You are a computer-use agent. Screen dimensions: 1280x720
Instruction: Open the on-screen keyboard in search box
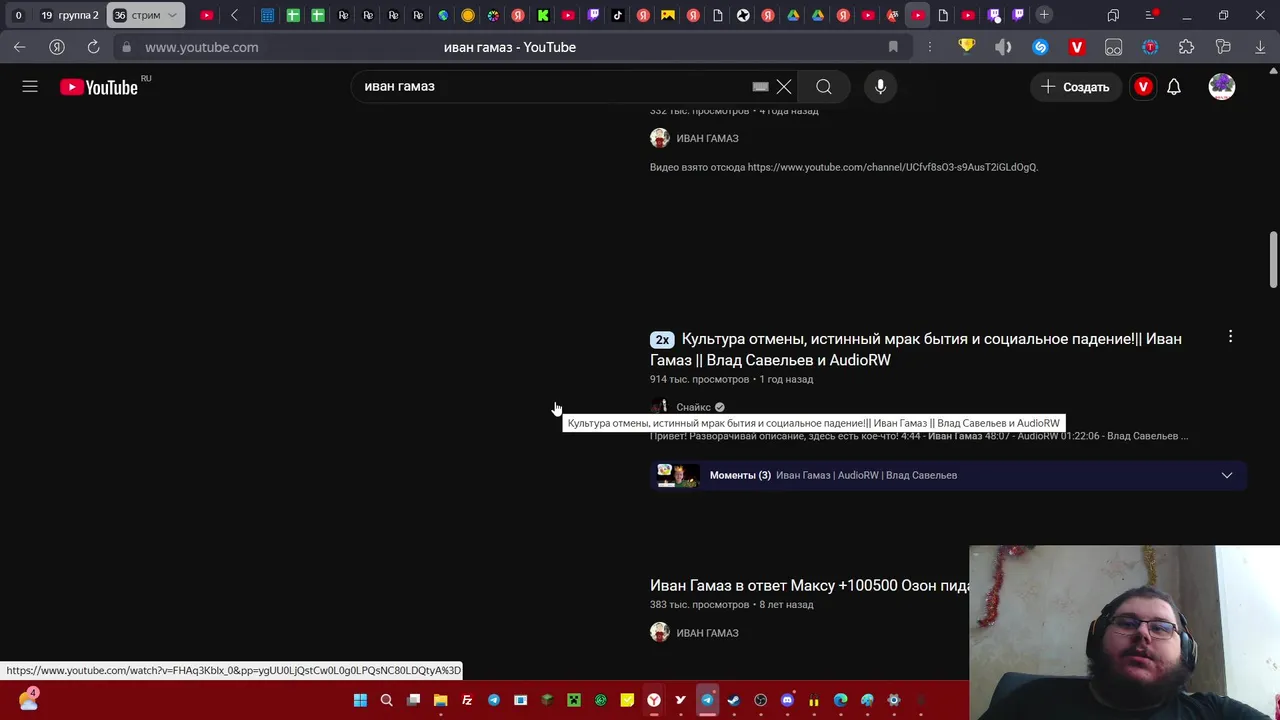pyautogui.click(x=760, y=87)
